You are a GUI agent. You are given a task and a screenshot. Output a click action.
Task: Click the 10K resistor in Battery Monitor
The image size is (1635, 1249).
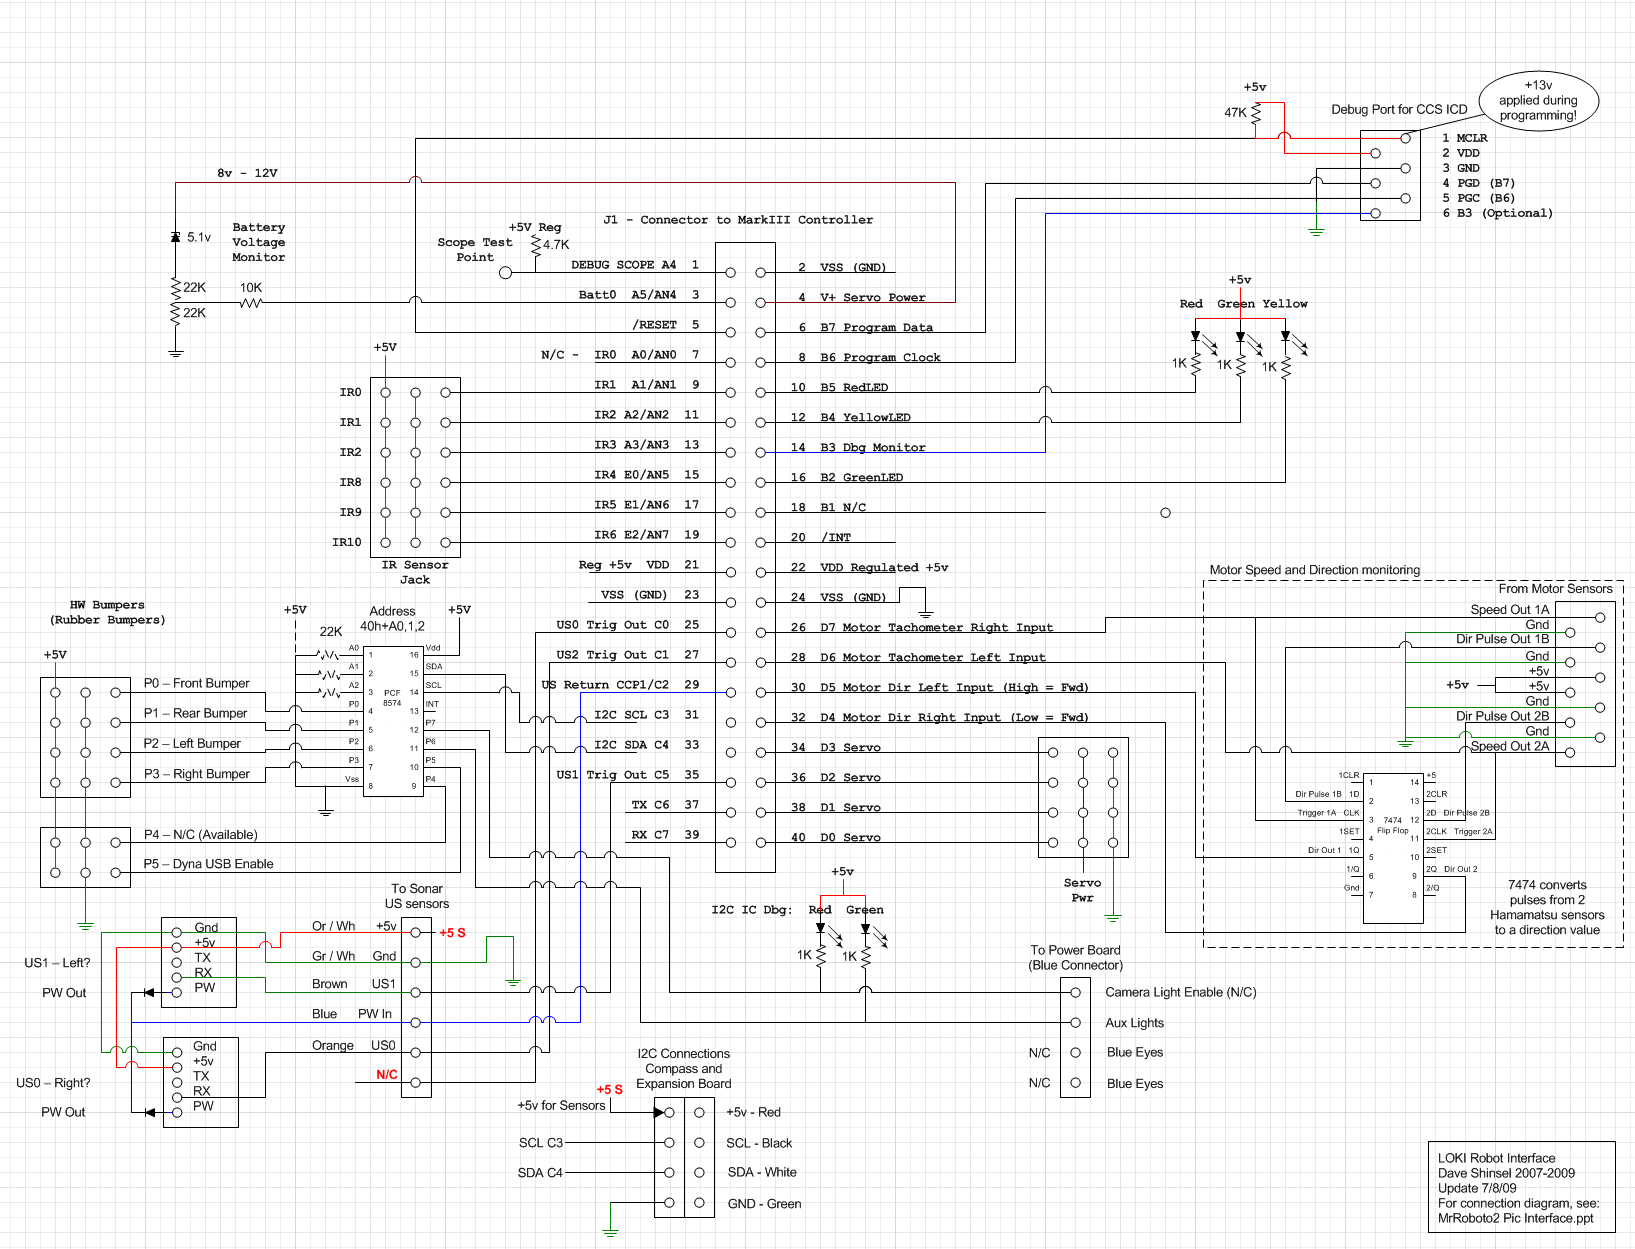250,302
